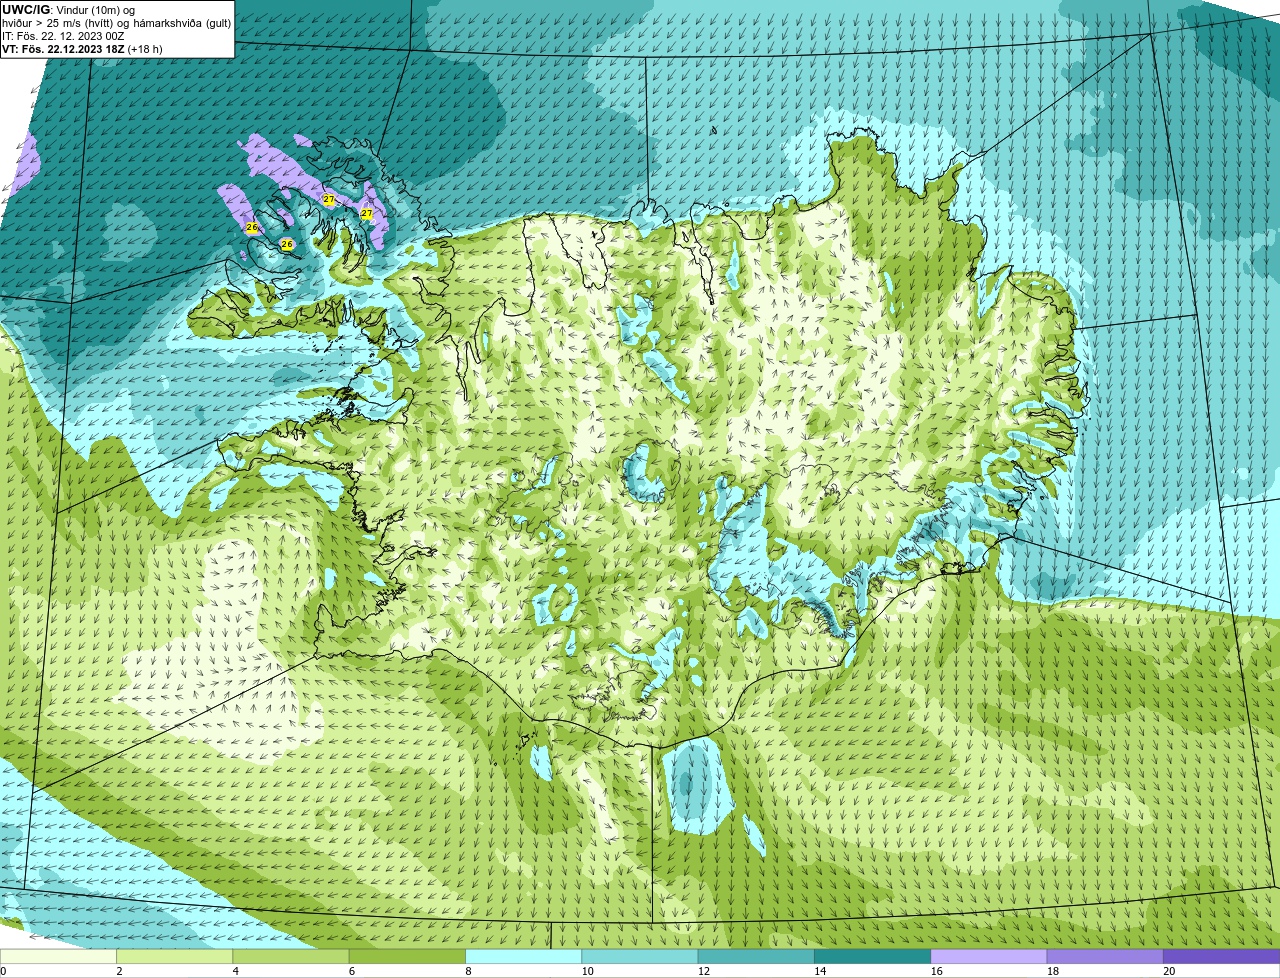Click the scale label 0
Image resolution: width=1280 pixels, height=978 pixels.
3,971
